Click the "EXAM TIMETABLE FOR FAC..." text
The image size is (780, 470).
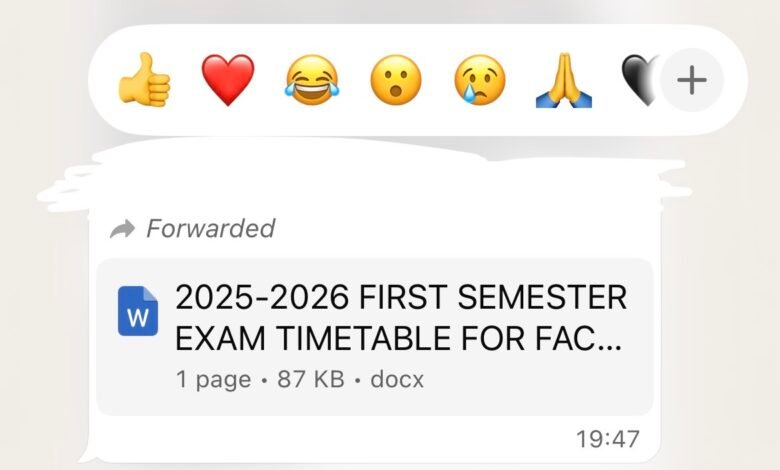tap(398, 338)
